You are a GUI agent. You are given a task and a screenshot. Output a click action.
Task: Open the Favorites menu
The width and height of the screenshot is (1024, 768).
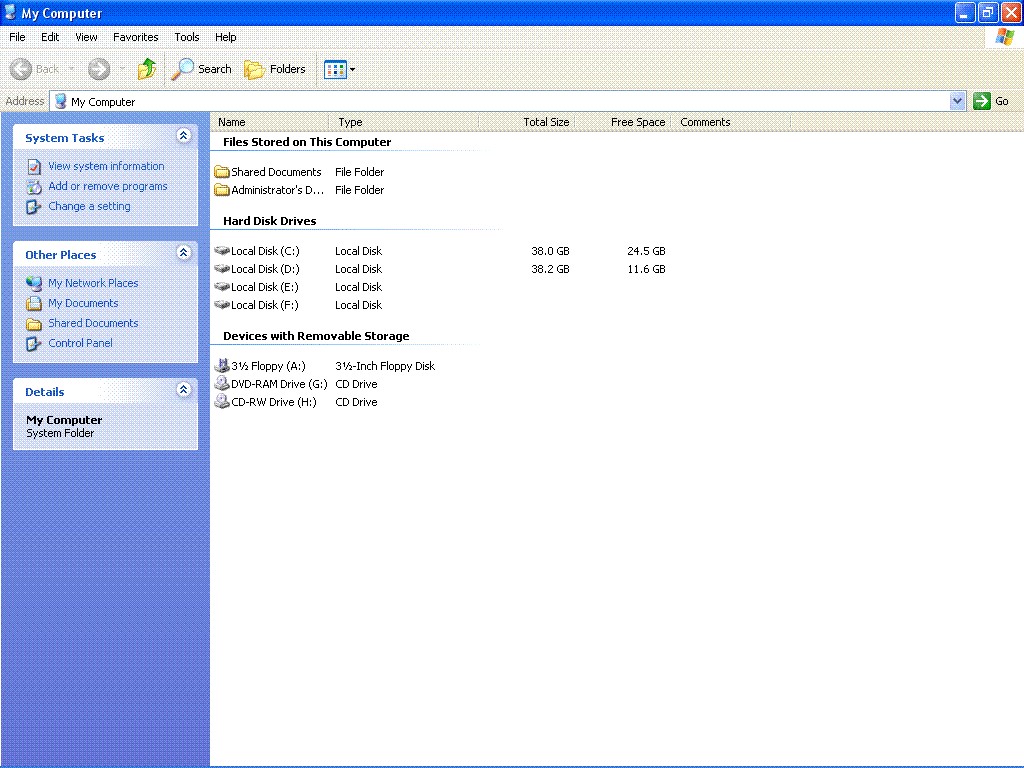[135, 37]
